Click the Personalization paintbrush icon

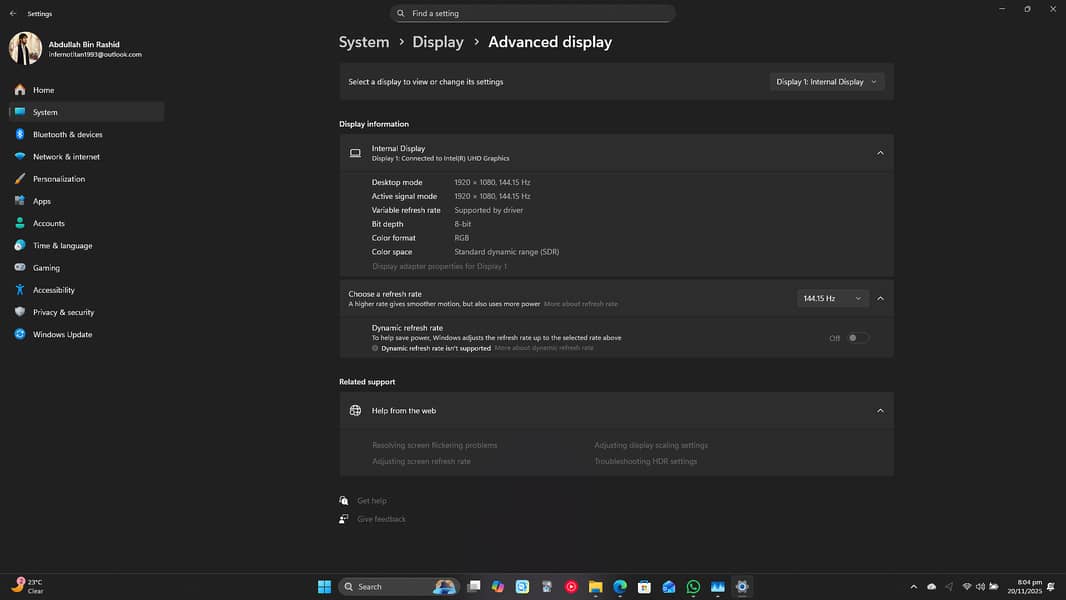click(20, 179)
